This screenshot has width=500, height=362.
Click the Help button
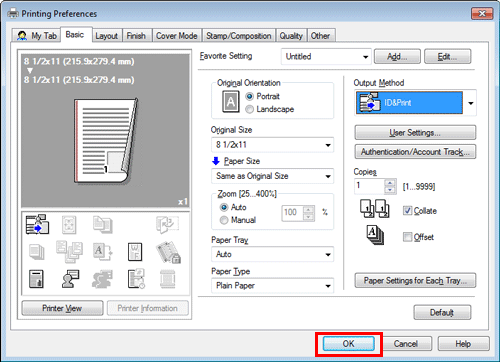tap(463, 344)
